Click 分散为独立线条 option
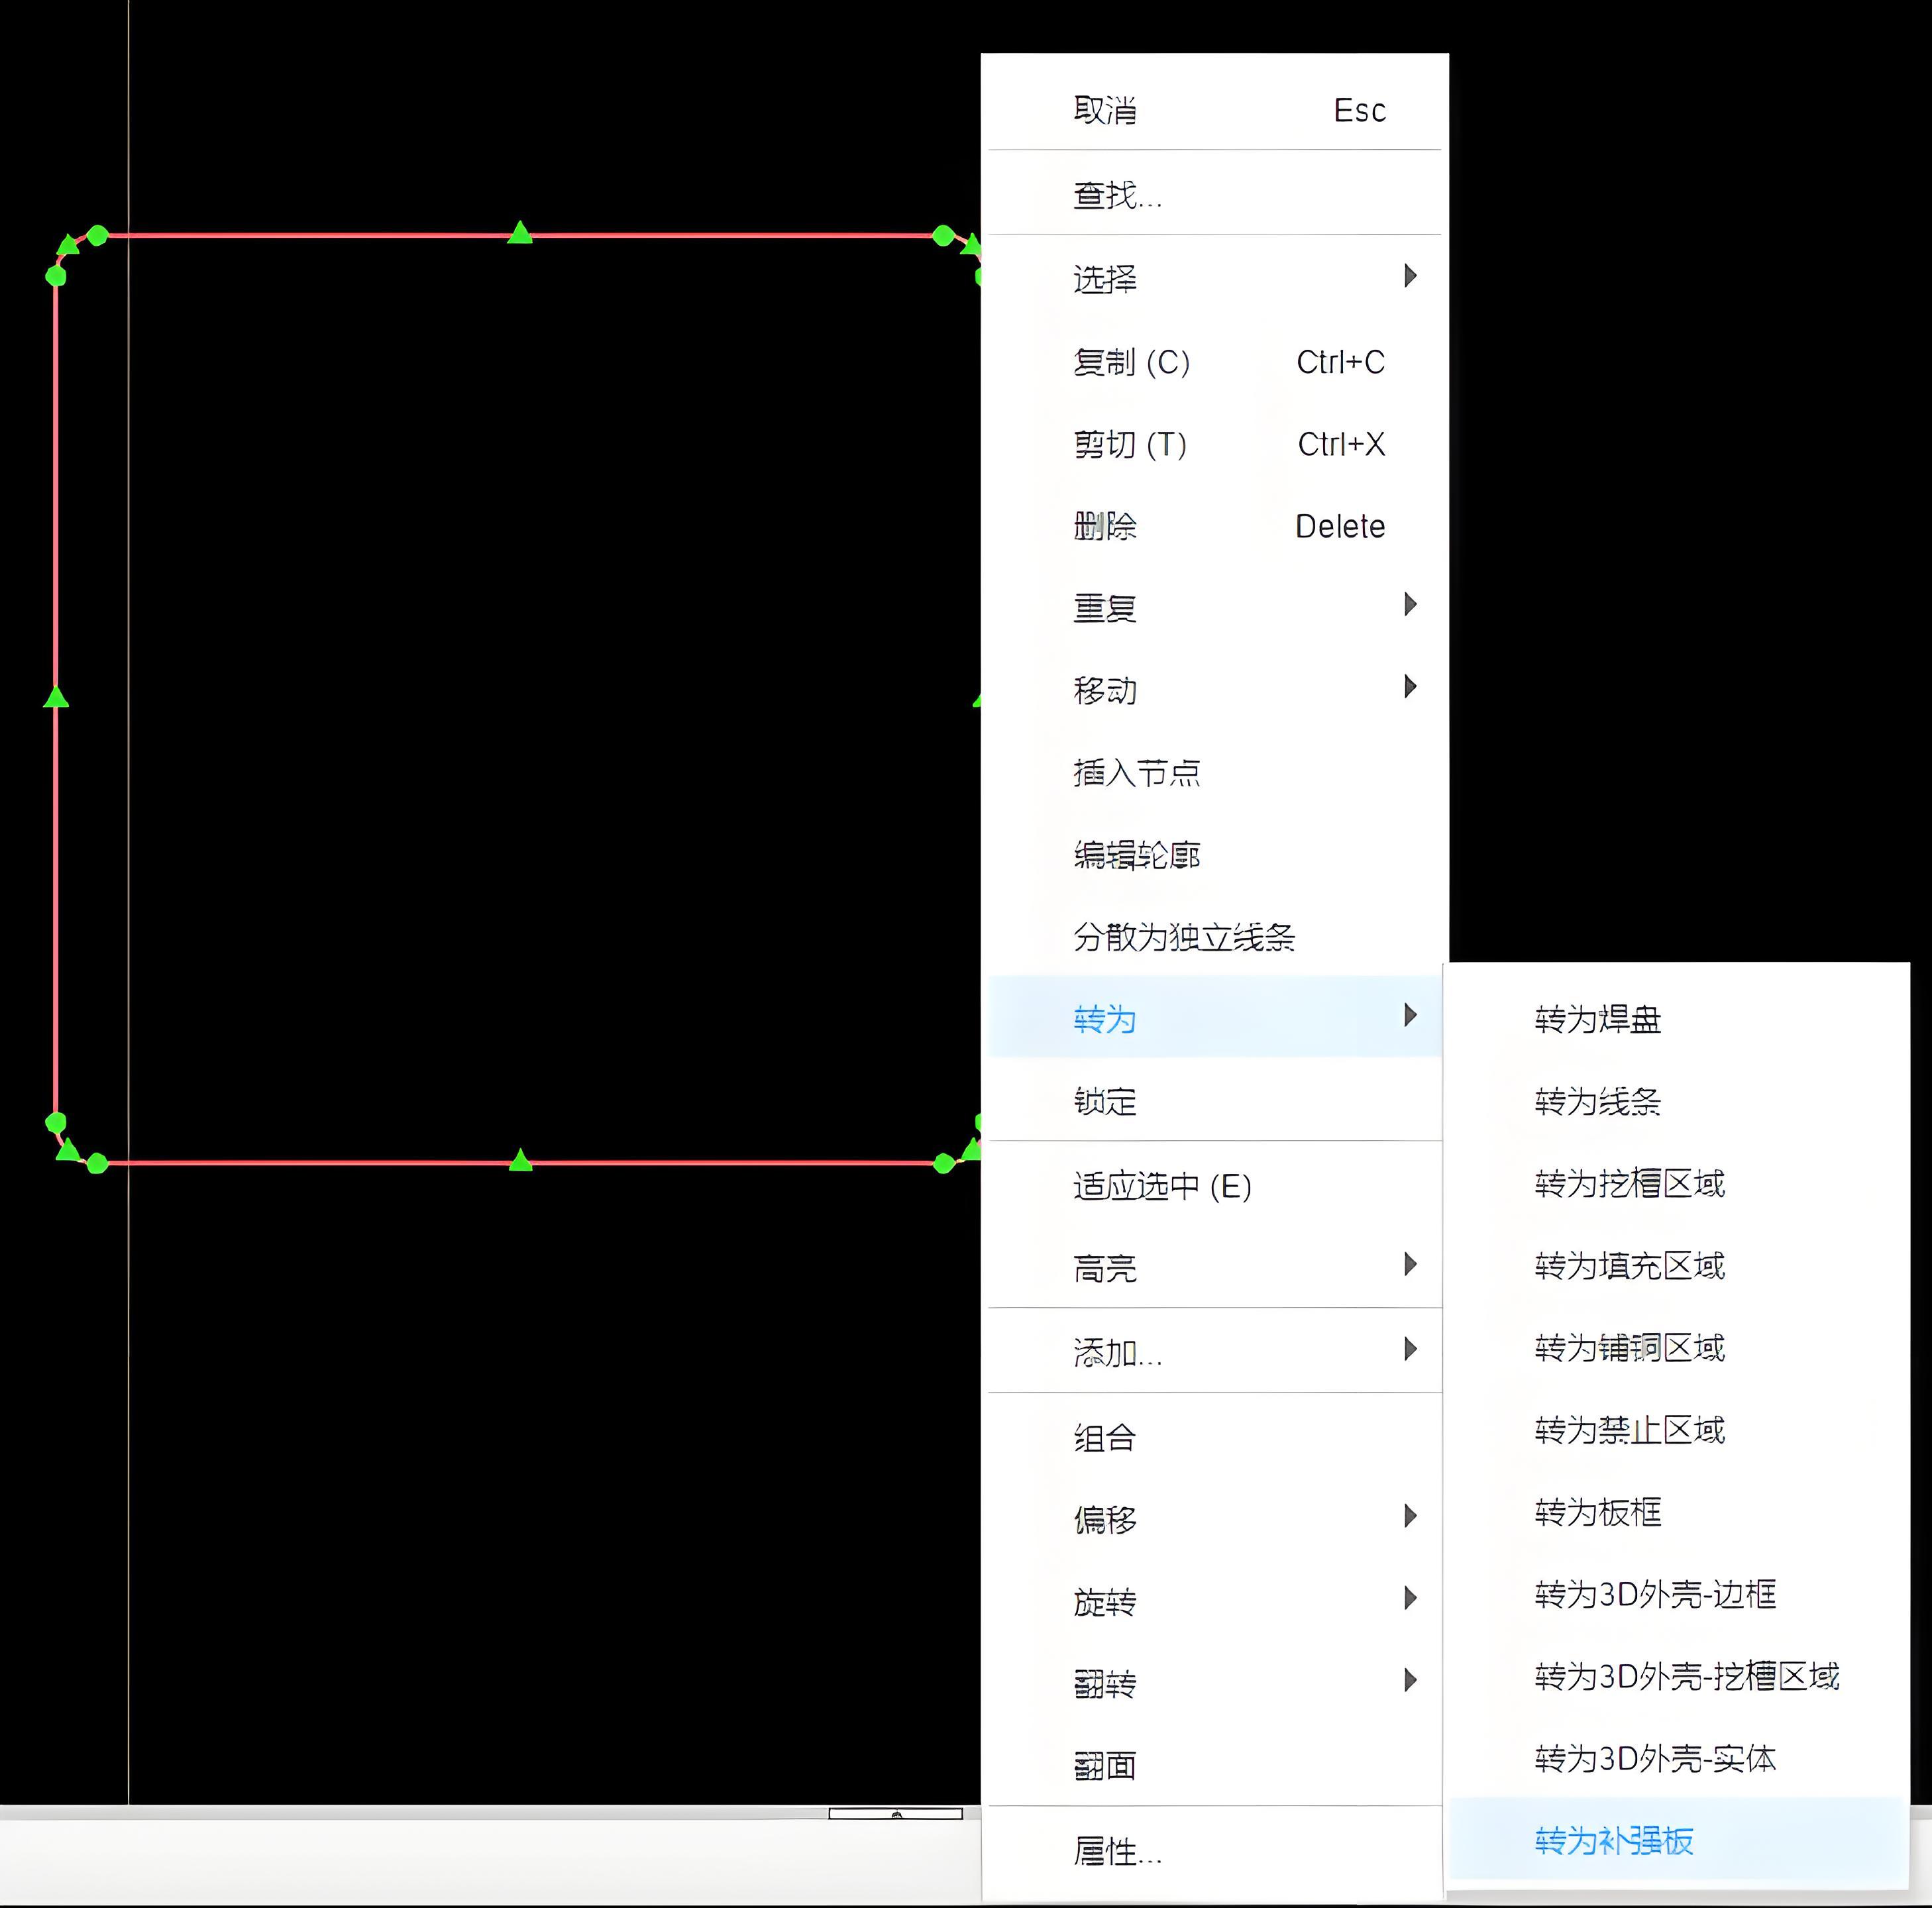Image resolution: width=1932 pixels, height=1908 pixels. pos(1184,937)
